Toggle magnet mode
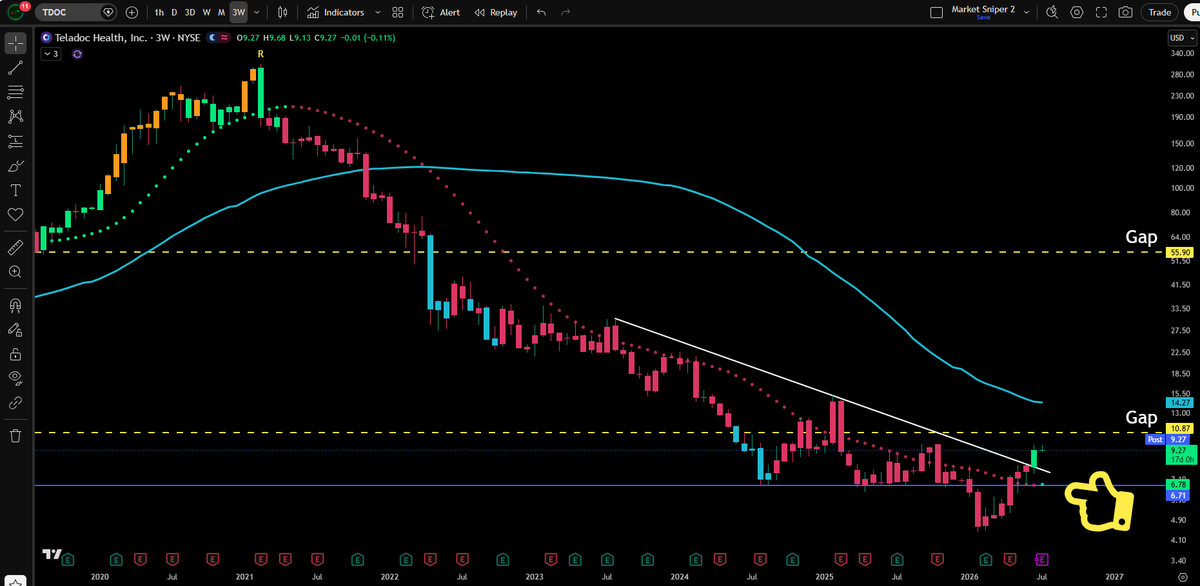Image resolution: width=1200 pixels, height=586 pixels. [15, 305]
